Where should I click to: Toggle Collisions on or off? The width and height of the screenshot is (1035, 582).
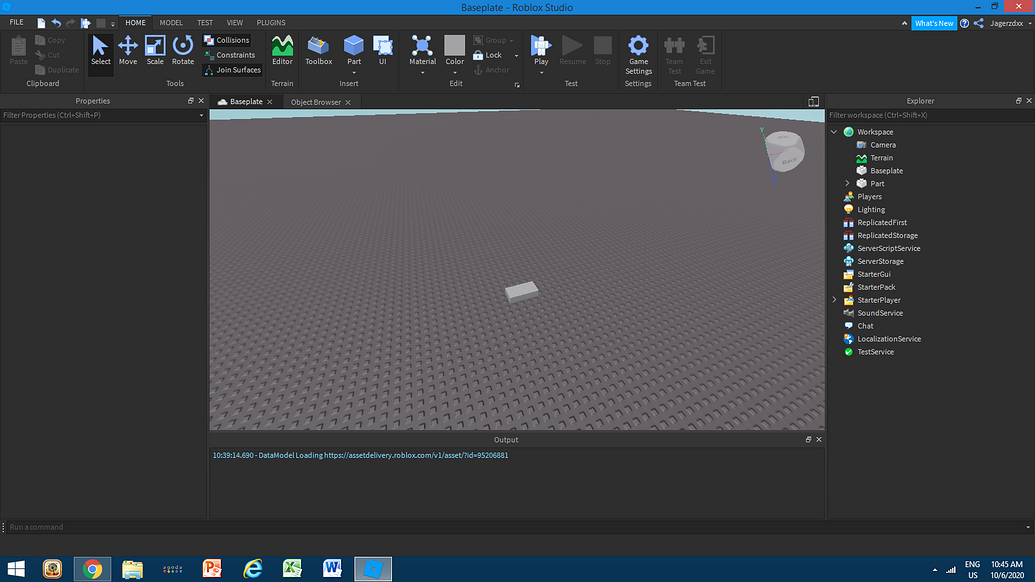pyautogui.click(x=229, y=39)
